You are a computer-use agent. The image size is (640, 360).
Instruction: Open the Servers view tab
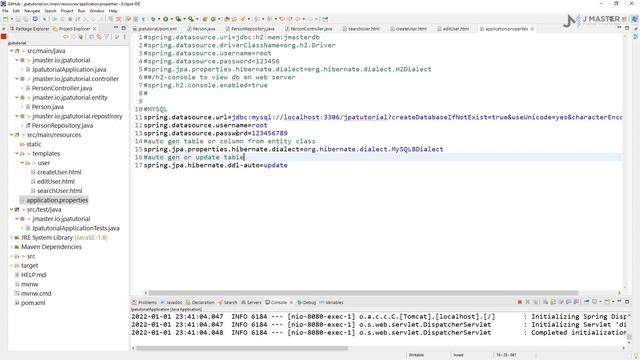tap(251, 302)
